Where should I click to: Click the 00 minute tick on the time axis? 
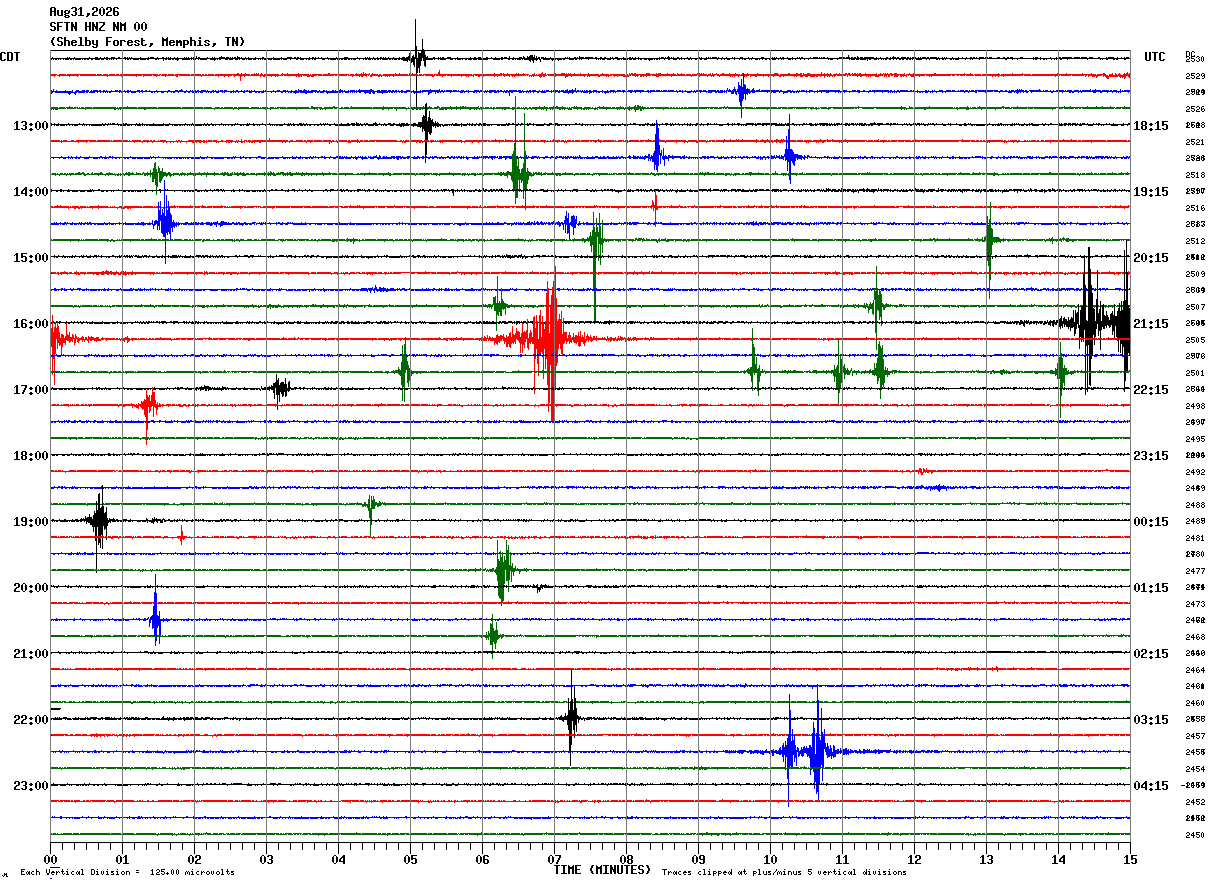(x=50, y=860)
